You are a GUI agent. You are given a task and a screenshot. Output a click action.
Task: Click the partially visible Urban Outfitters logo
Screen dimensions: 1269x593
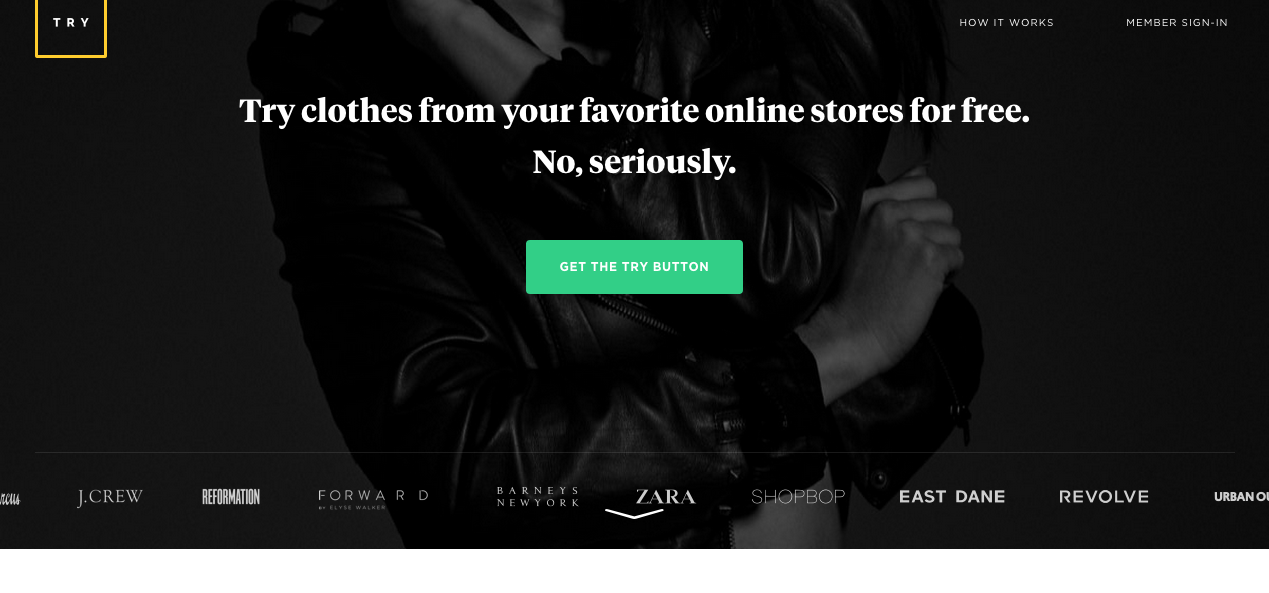(1241, 497)
